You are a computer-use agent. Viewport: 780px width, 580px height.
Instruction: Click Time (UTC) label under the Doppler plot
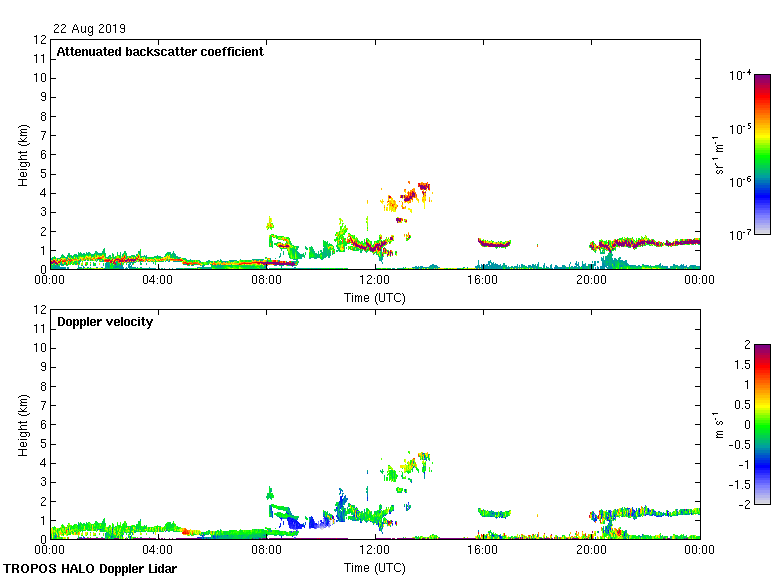tap(375, 567)
